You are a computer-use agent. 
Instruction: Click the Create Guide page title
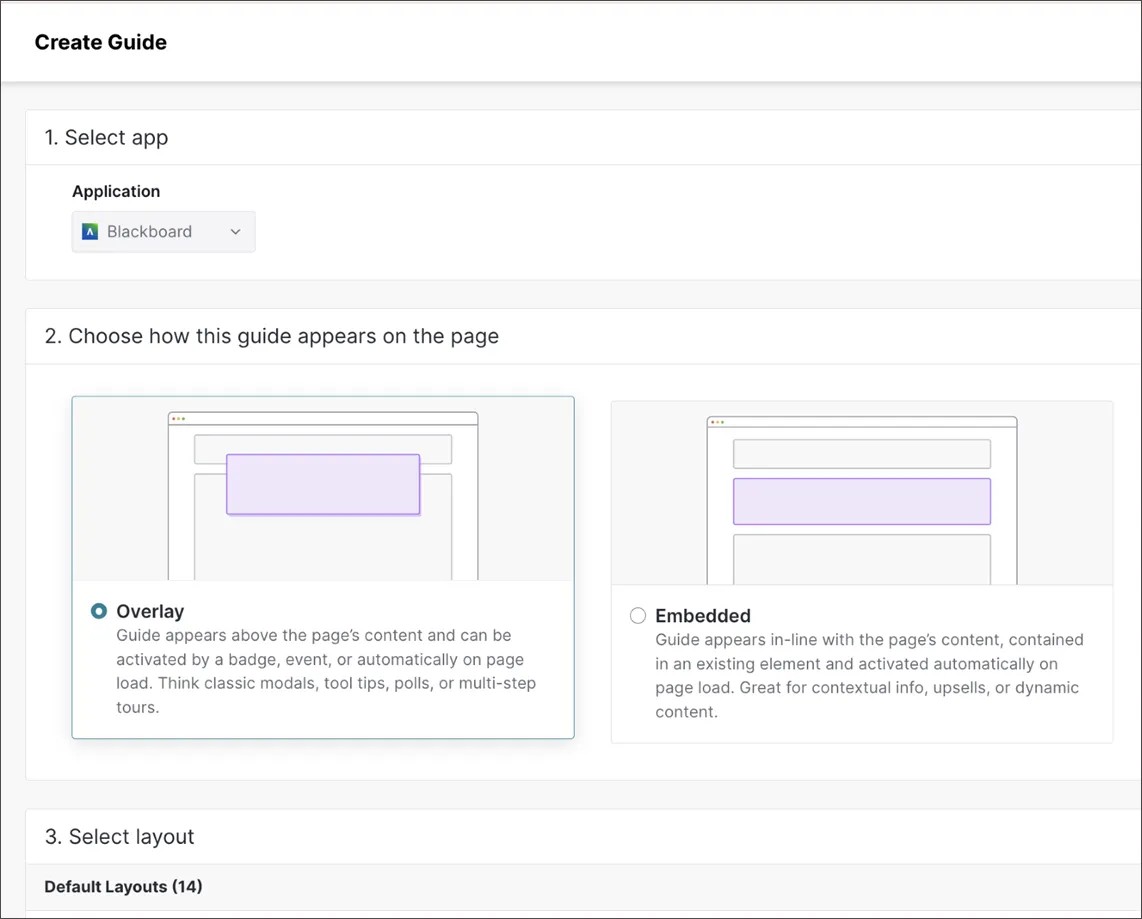click(100, 42)
